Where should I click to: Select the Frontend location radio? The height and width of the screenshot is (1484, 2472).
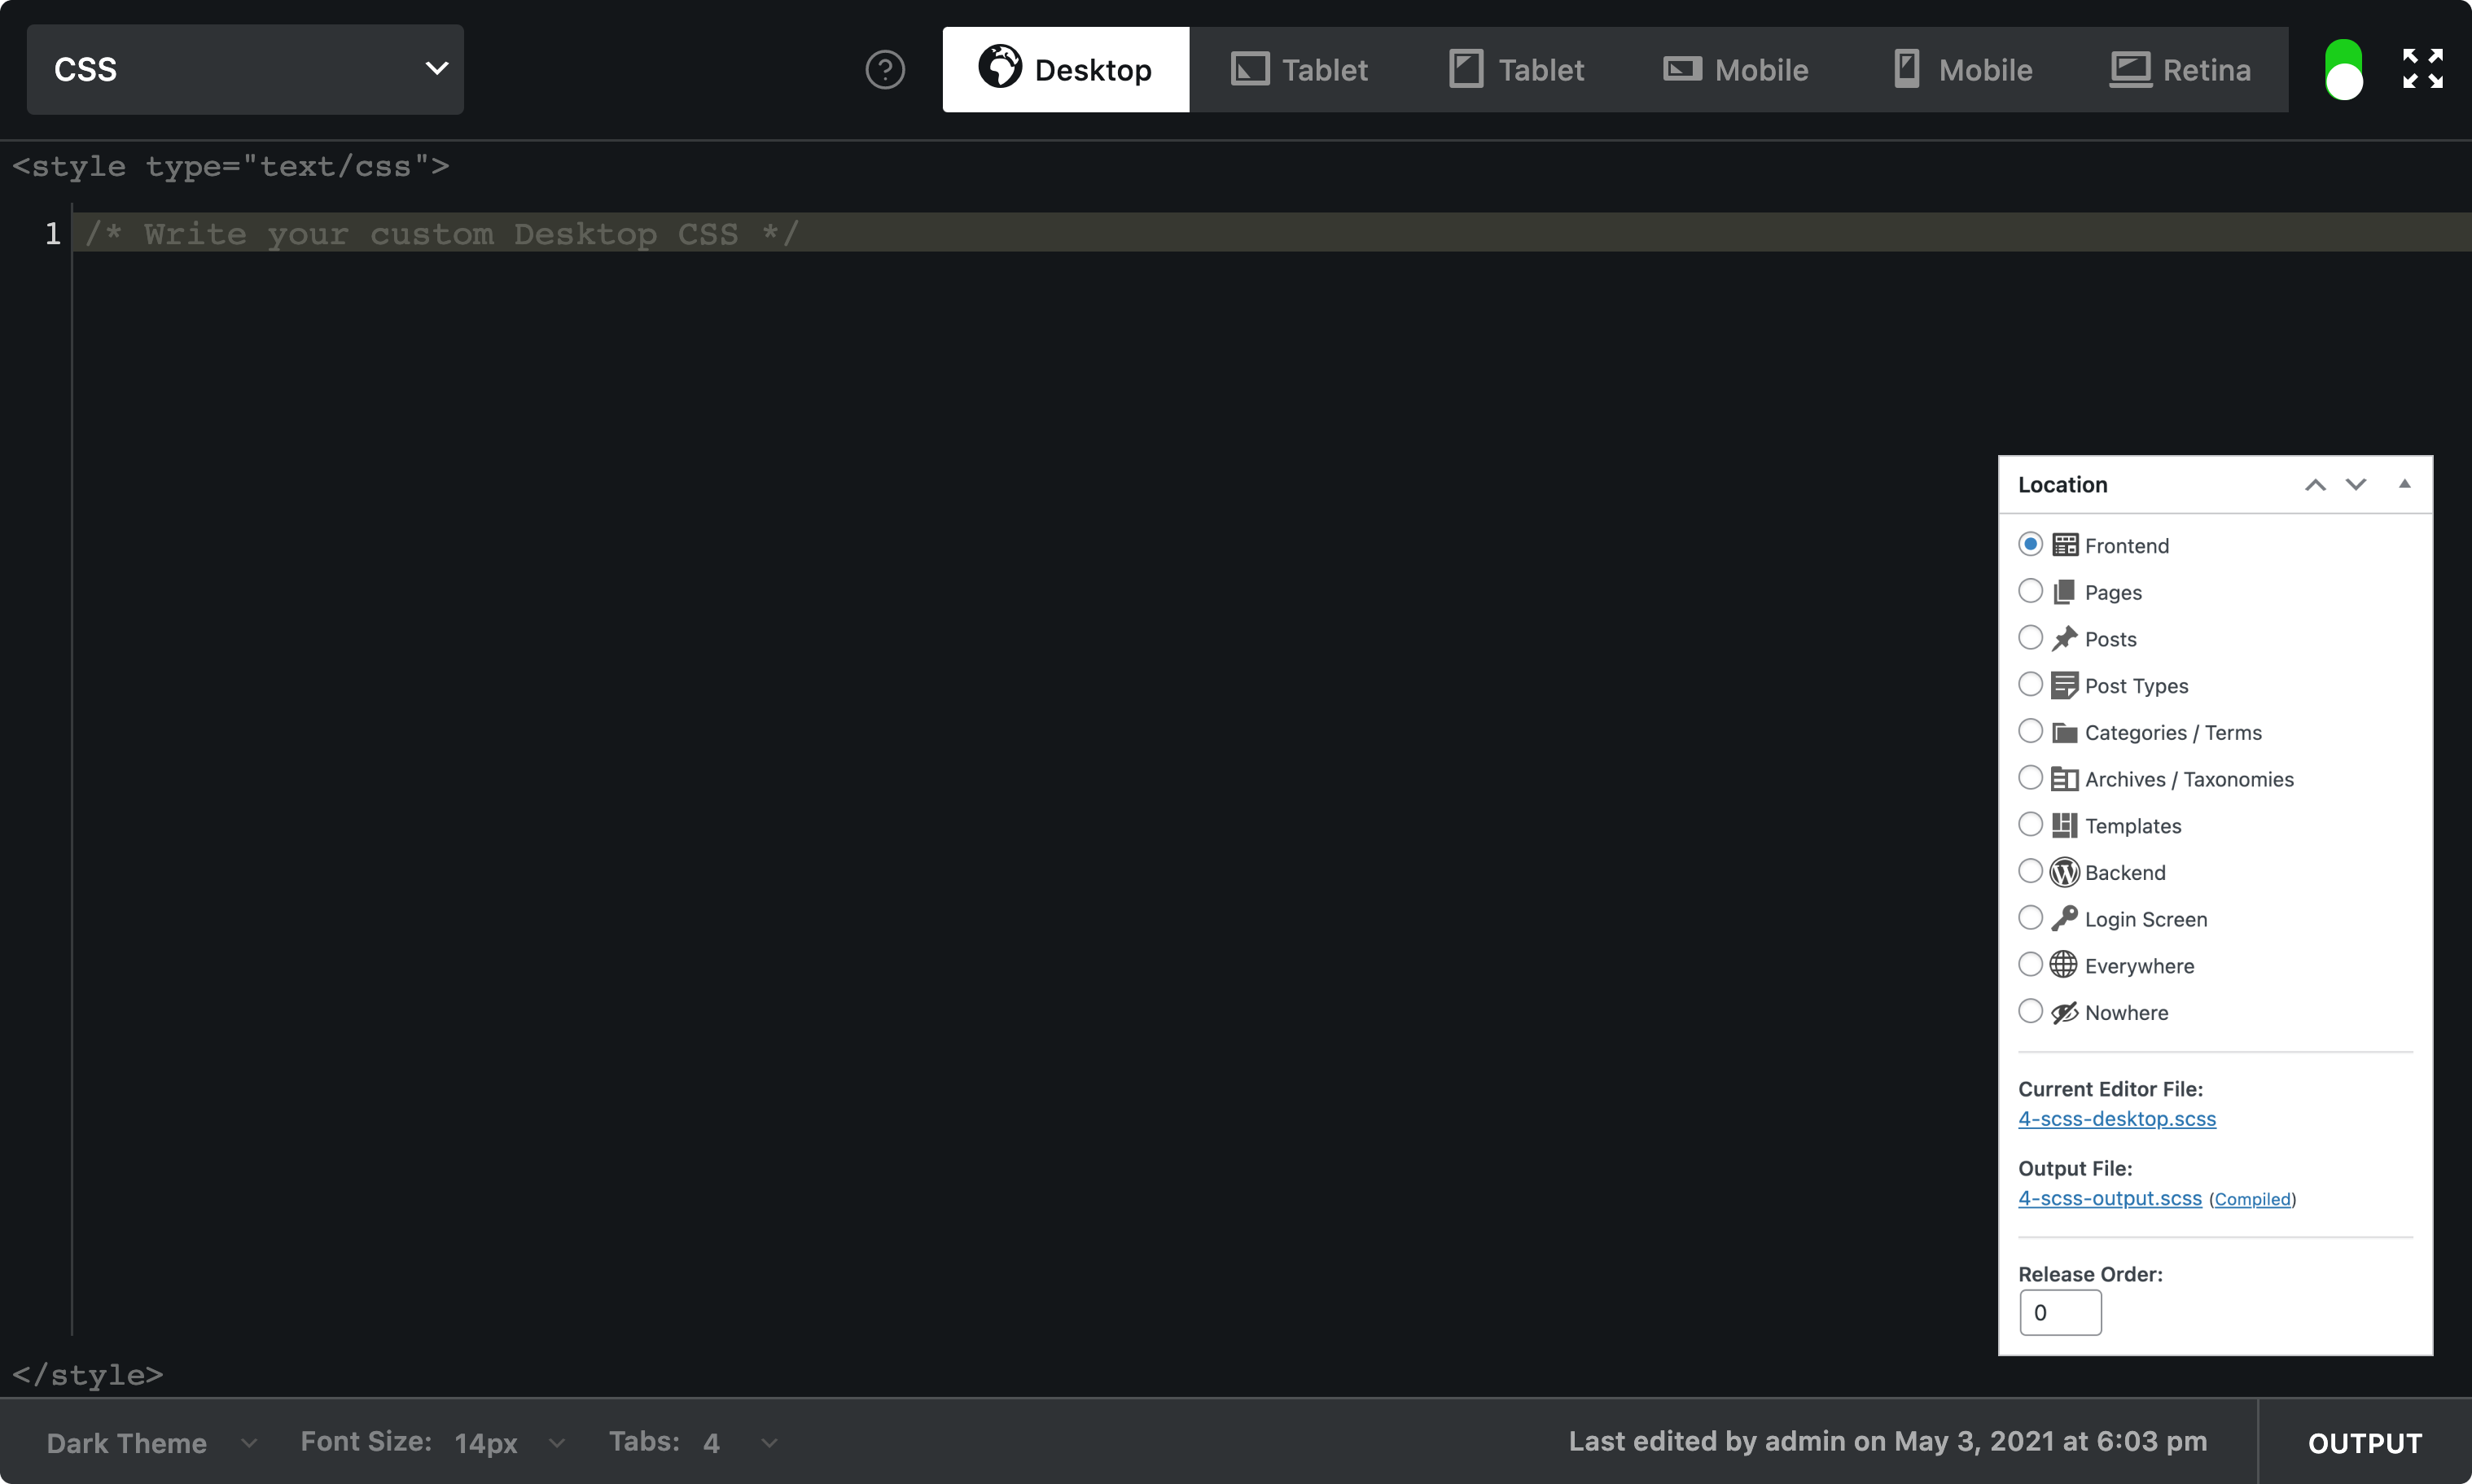tap(2031, 543)
